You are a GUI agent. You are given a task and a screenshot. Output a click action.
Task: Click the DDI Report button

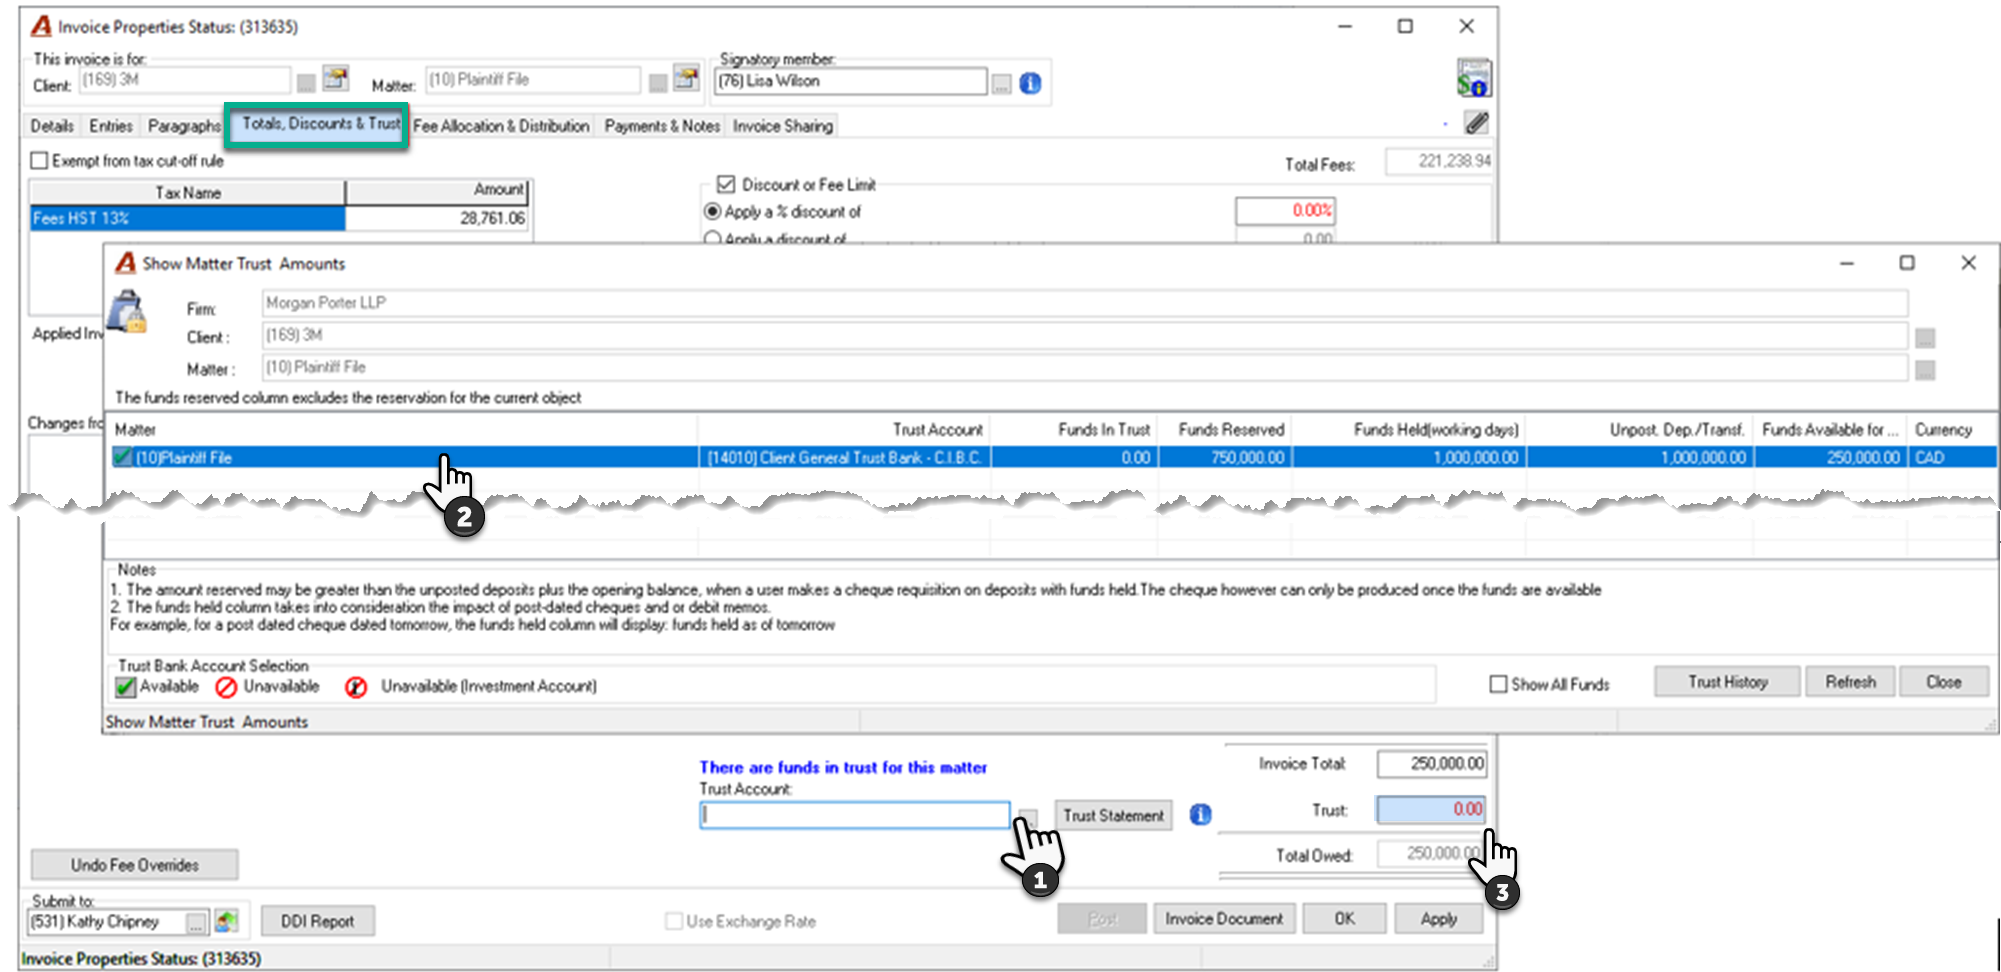pyautogui.click(x=318, y=921)
